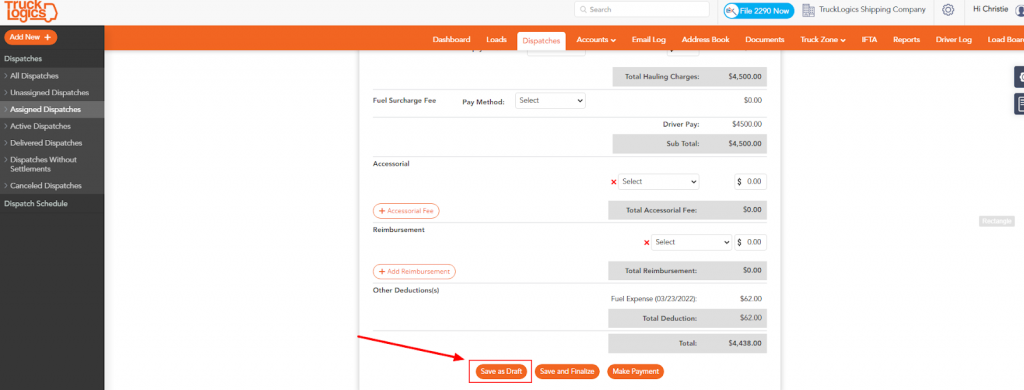
Task: Remove the Reimbursement row with red X
Action: (647, 242)
